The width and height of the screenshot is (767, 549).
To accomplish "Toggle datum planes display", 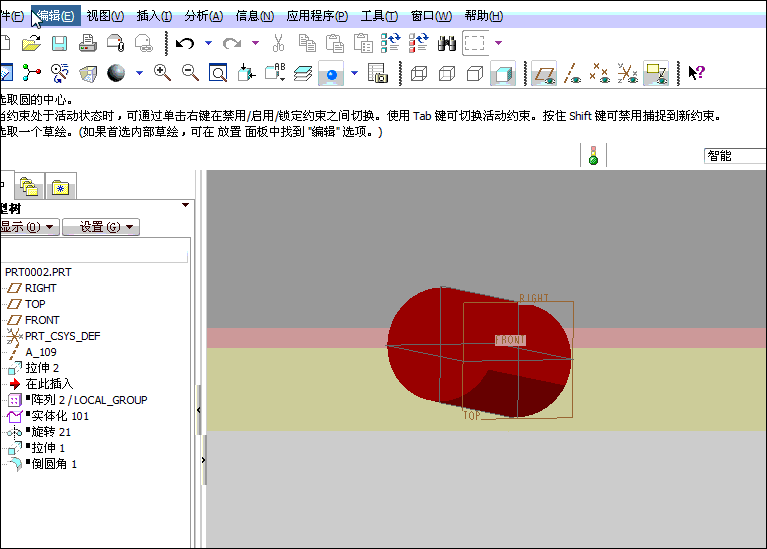I will (x=544, y=74).
